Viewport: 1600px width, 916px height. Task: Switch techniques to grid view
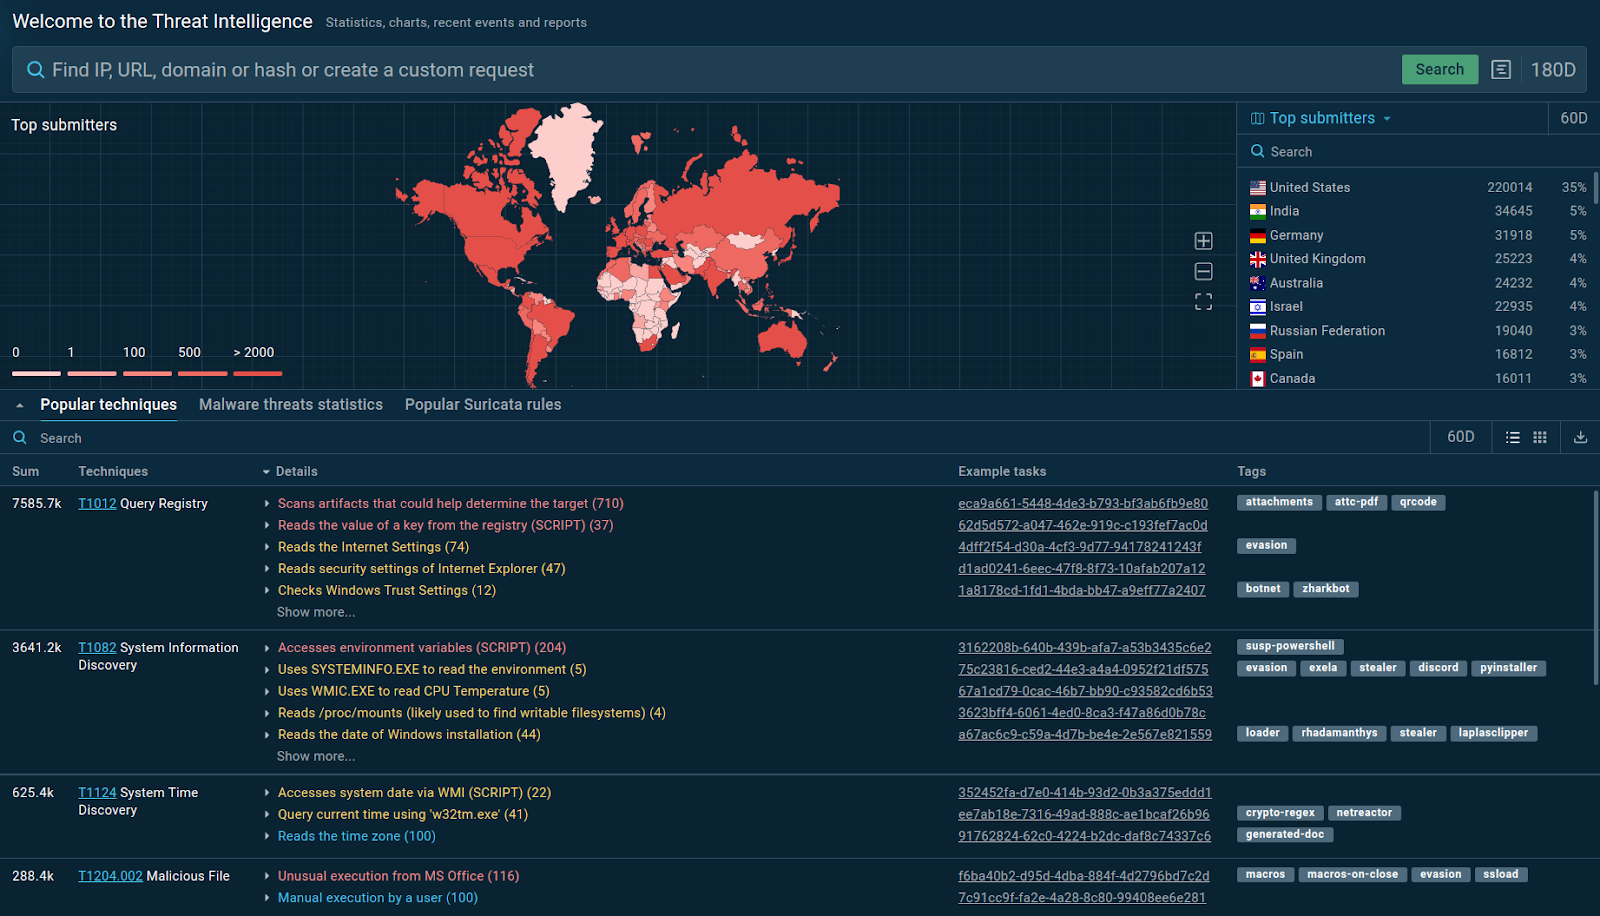(1540, 437)
